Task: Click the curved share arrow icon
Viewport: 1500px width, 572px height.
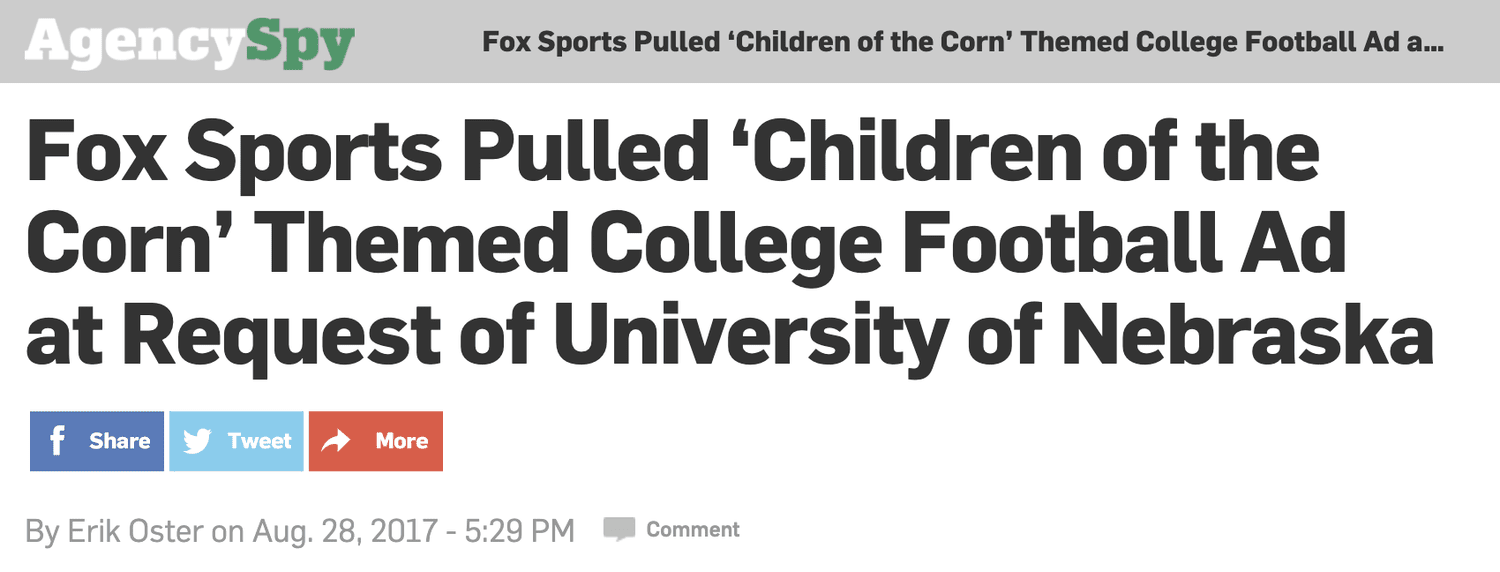Action: [336, 441]
